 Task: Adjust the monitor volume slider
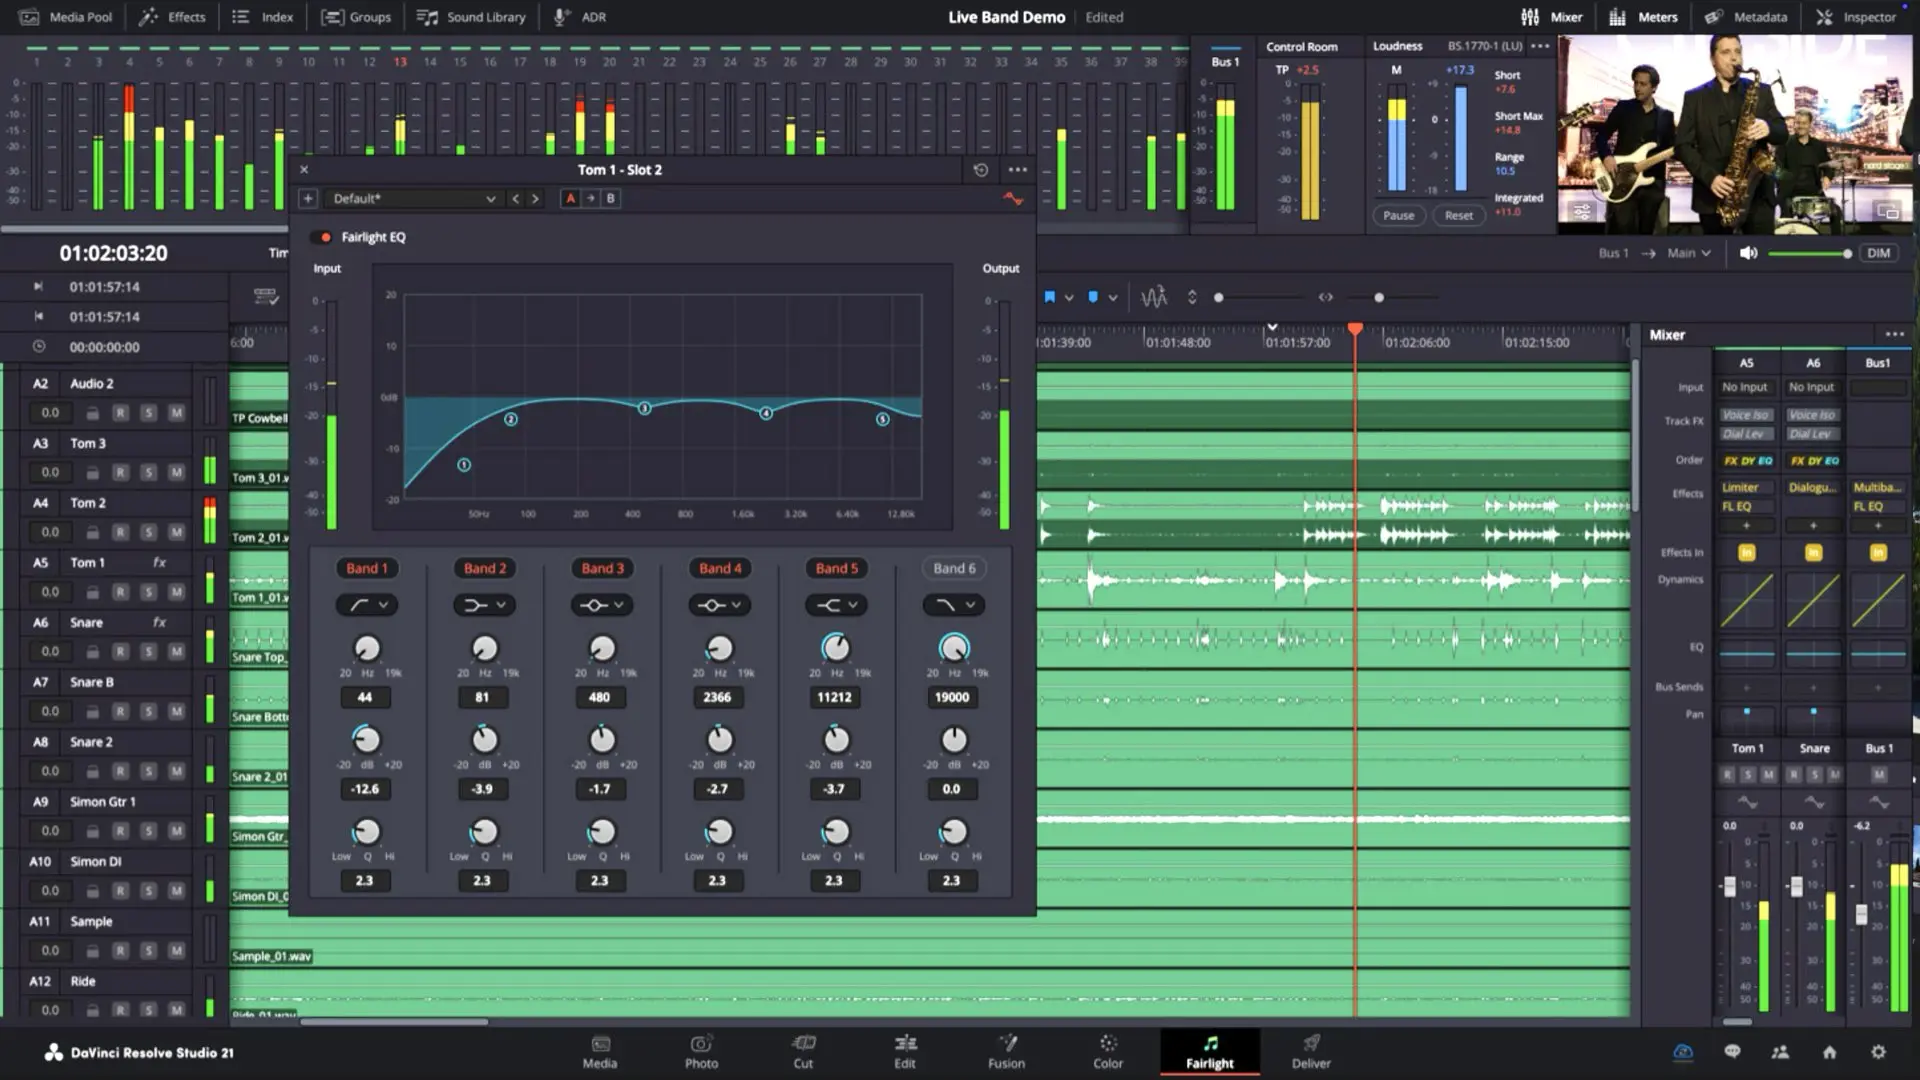(x=1810, y=253)
